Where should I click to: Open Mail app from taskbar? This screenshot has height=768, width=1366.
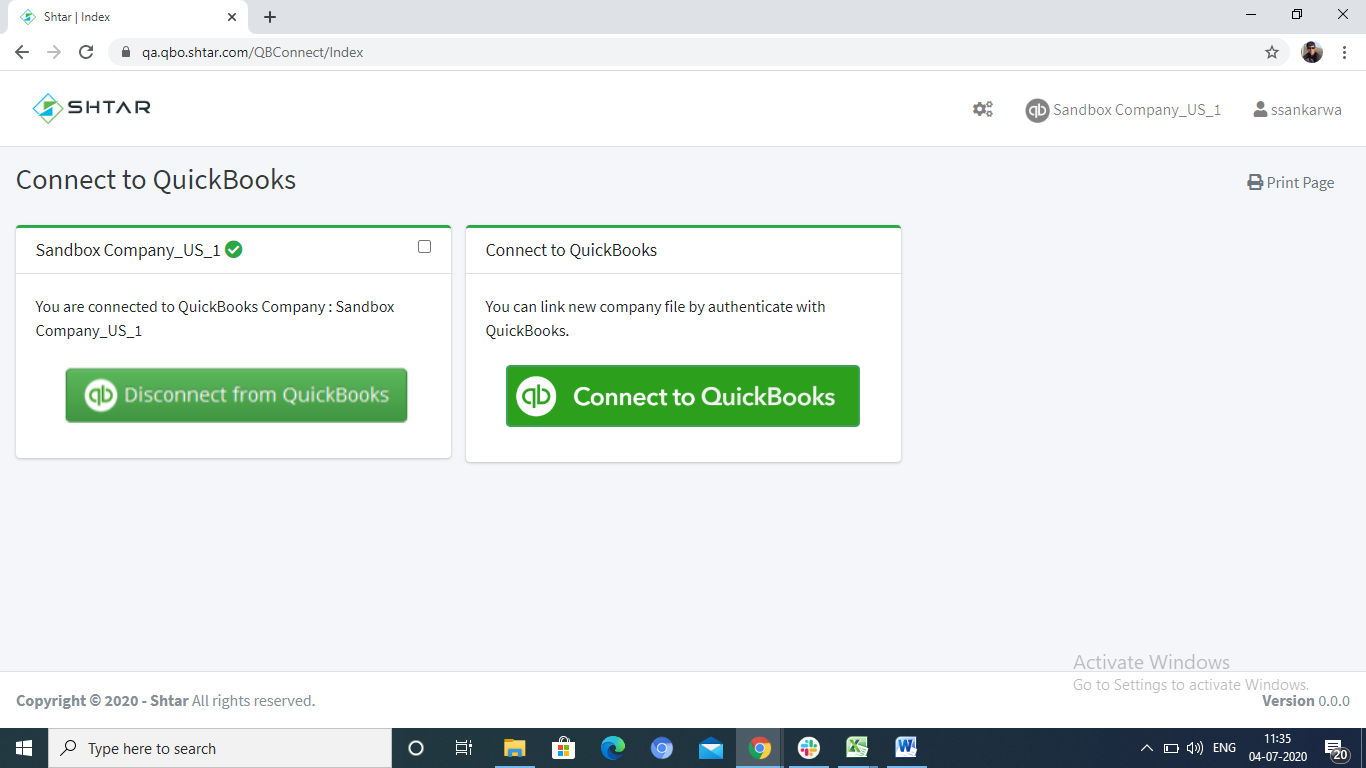pyautogui.click(x=711, y=748)
